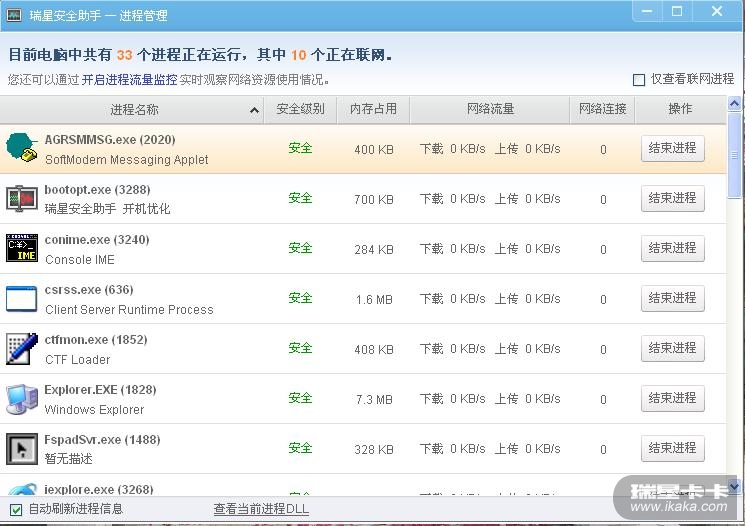Viewport: 745px width, 526px height.
Task: Click the 7.3 MB memory value
Action: [x=374, y=400]
